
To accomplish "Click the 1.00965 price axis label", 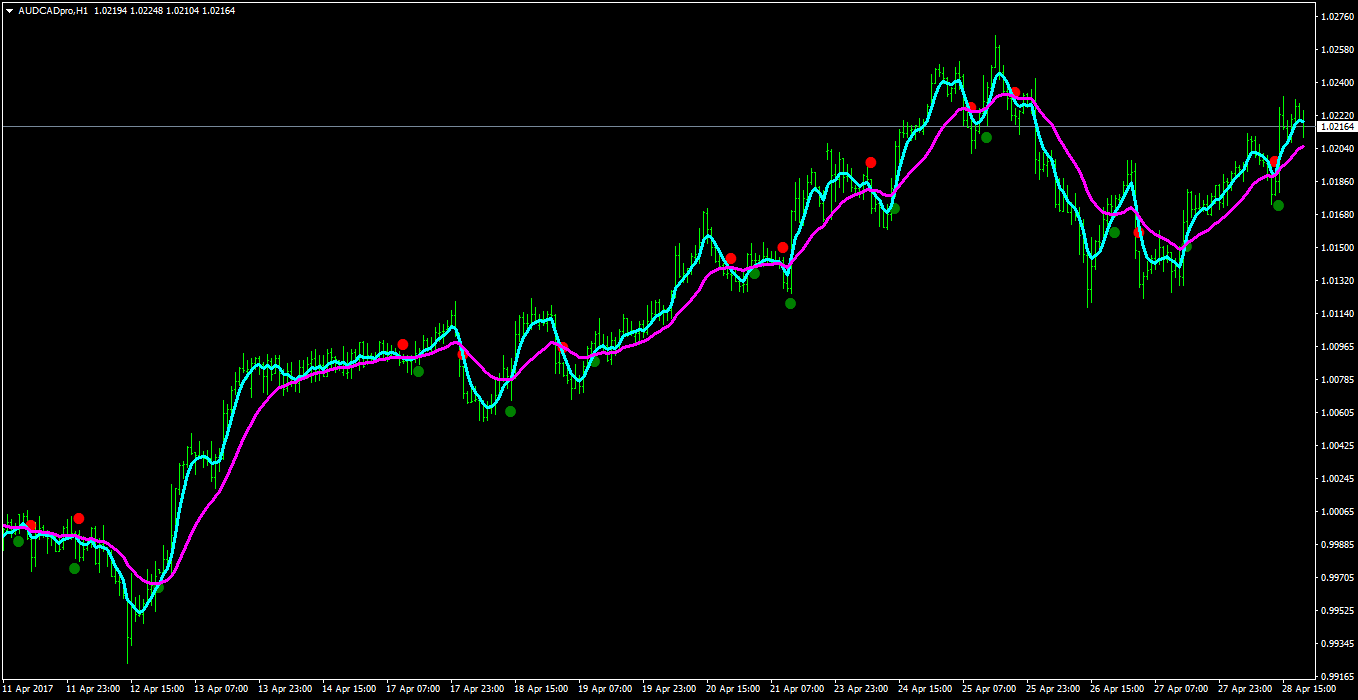I will [1337, 347].
